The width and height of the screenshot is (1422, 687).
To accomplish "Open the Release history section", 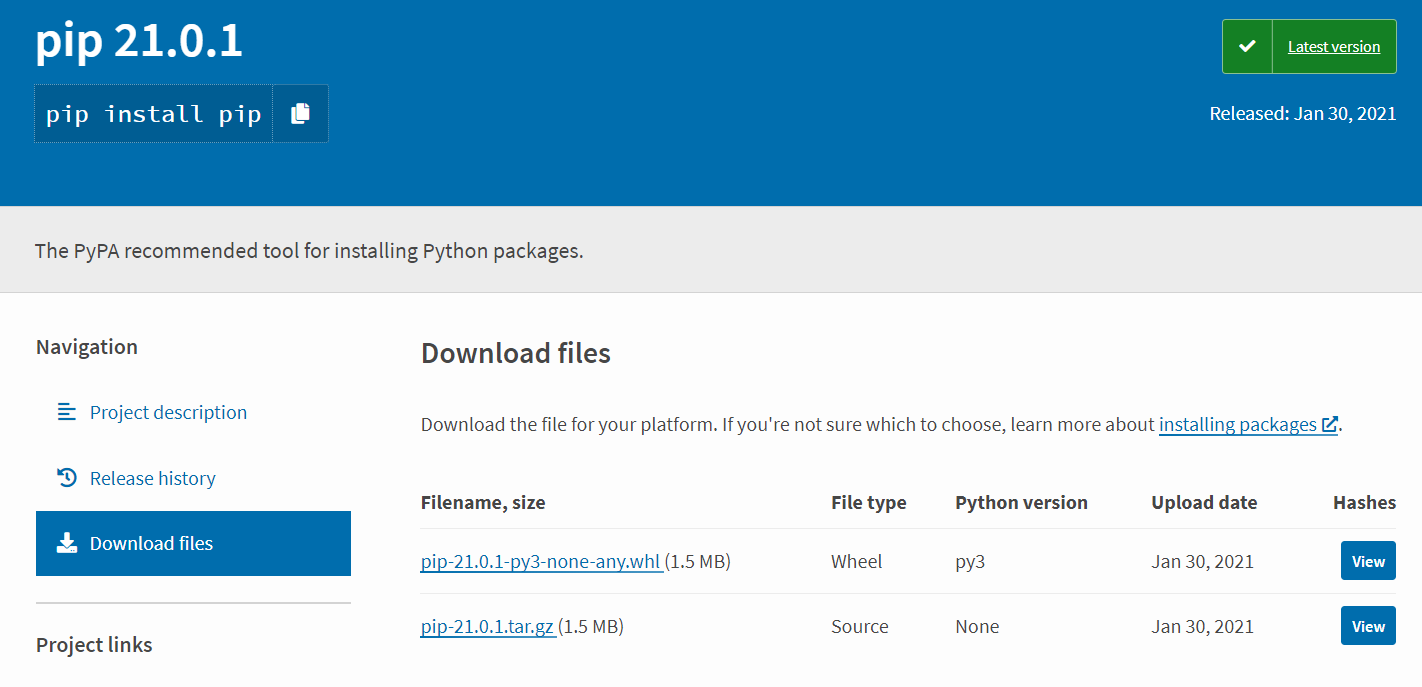I will coord(152,478).
